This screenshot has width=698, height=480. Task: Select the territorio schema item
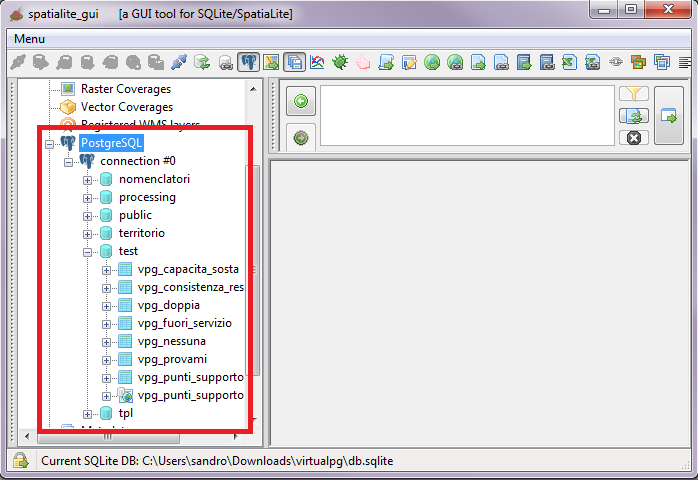(142, 233)
